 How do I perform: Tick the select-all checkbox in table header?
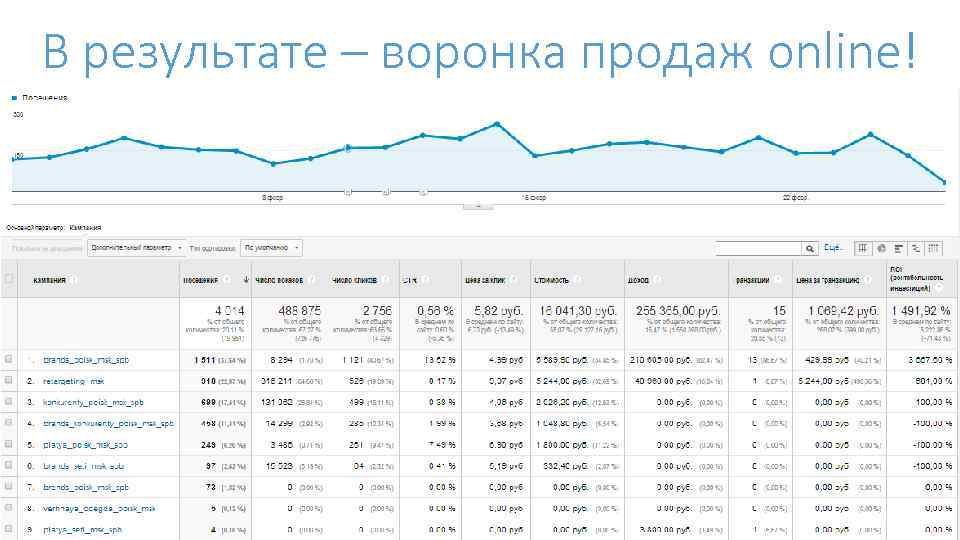click(x=9, y=279)
